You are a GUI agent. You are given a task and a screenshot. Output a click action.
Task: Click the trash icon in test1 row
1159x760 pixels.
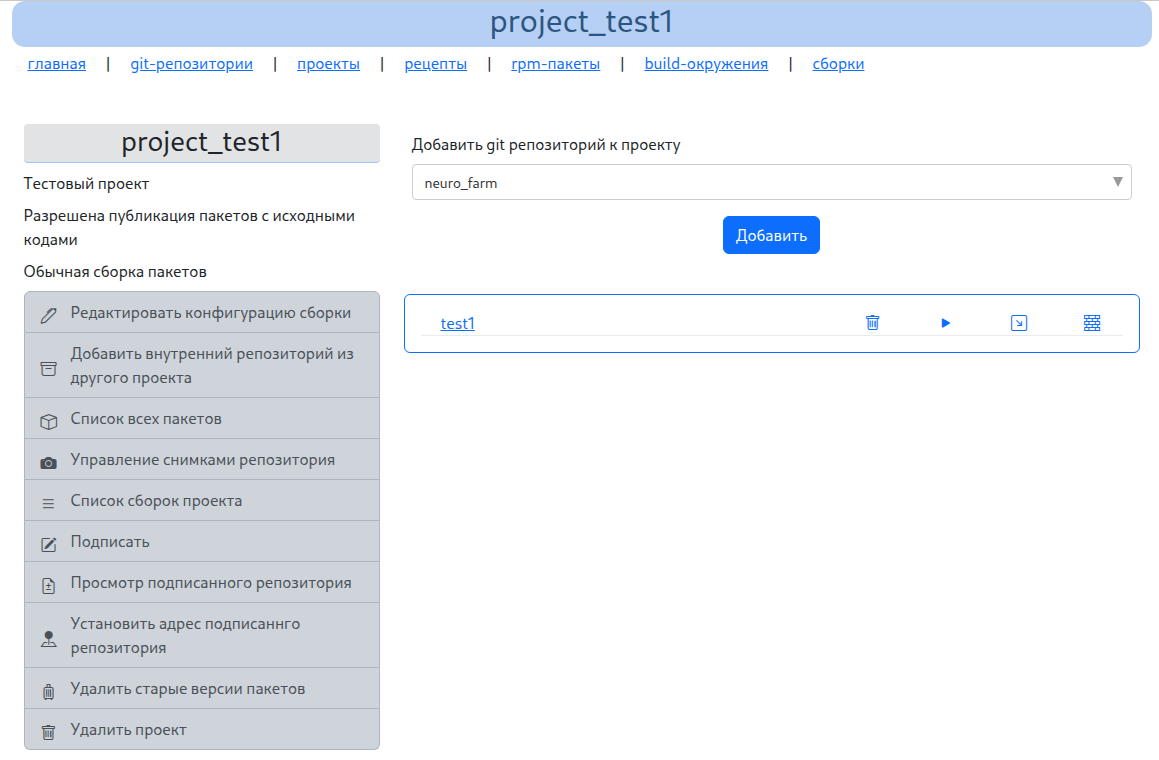(x=872, y=323)
